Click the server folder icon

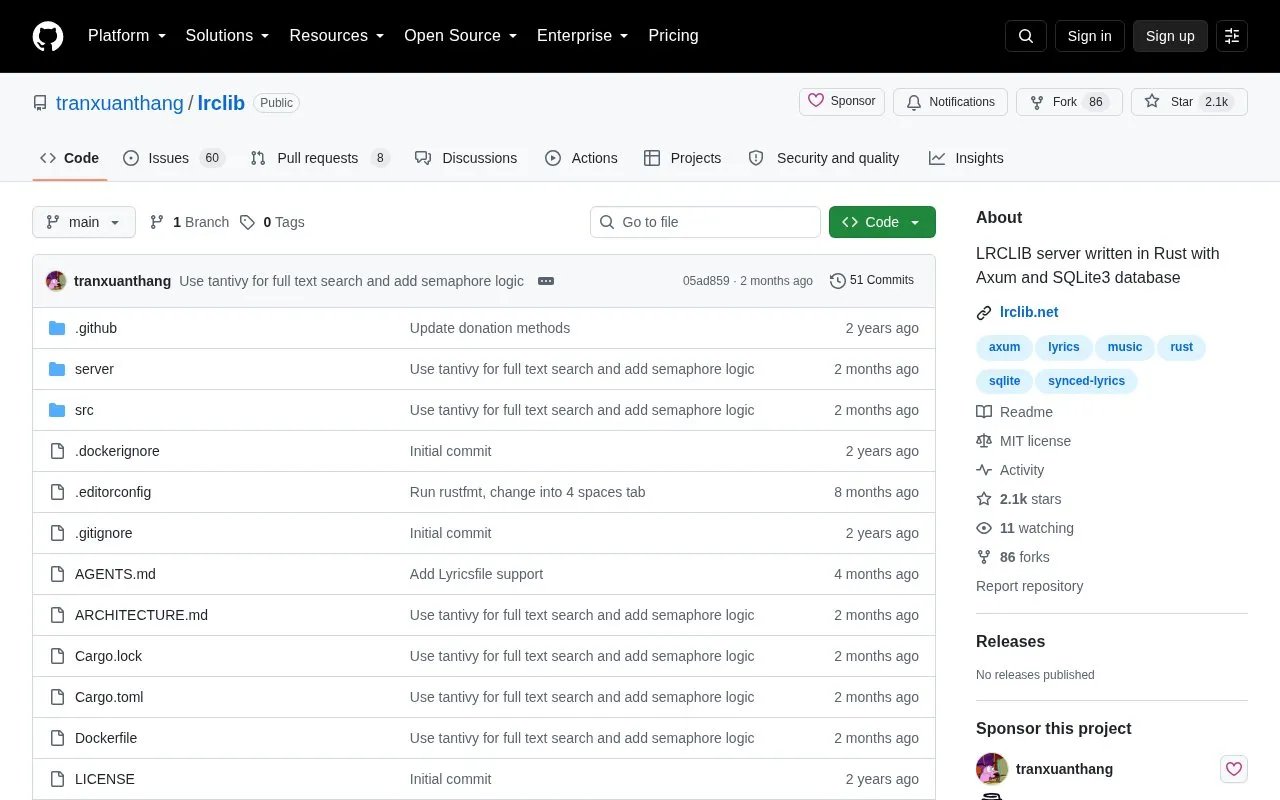point(57,369)
